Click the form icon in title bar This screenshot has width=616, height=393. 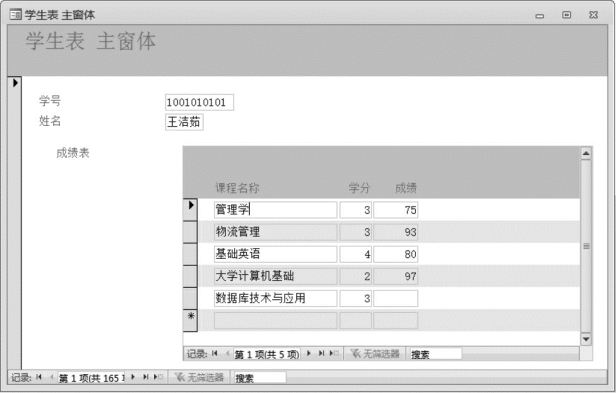click(16, 15)
